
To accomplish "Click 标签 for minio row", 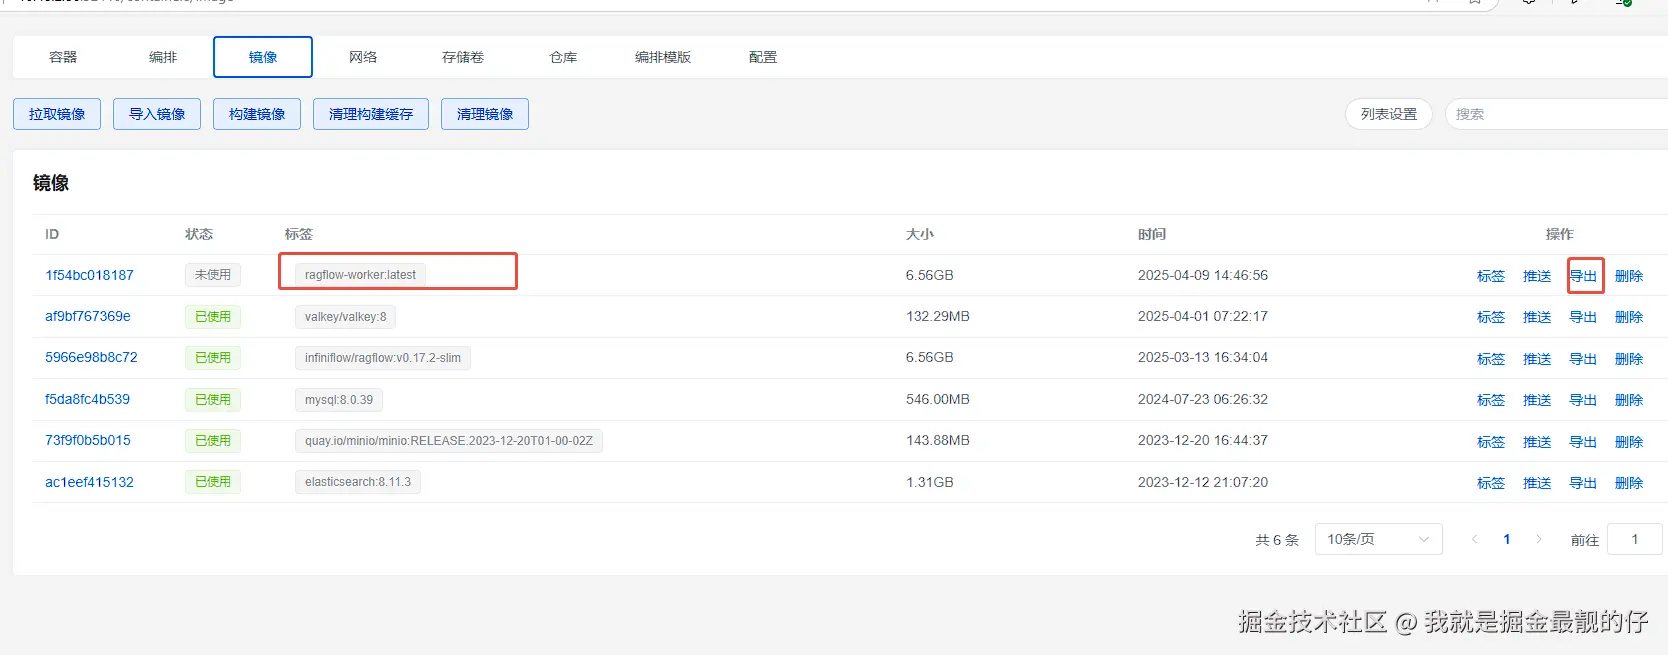I will pos(1491,442).
